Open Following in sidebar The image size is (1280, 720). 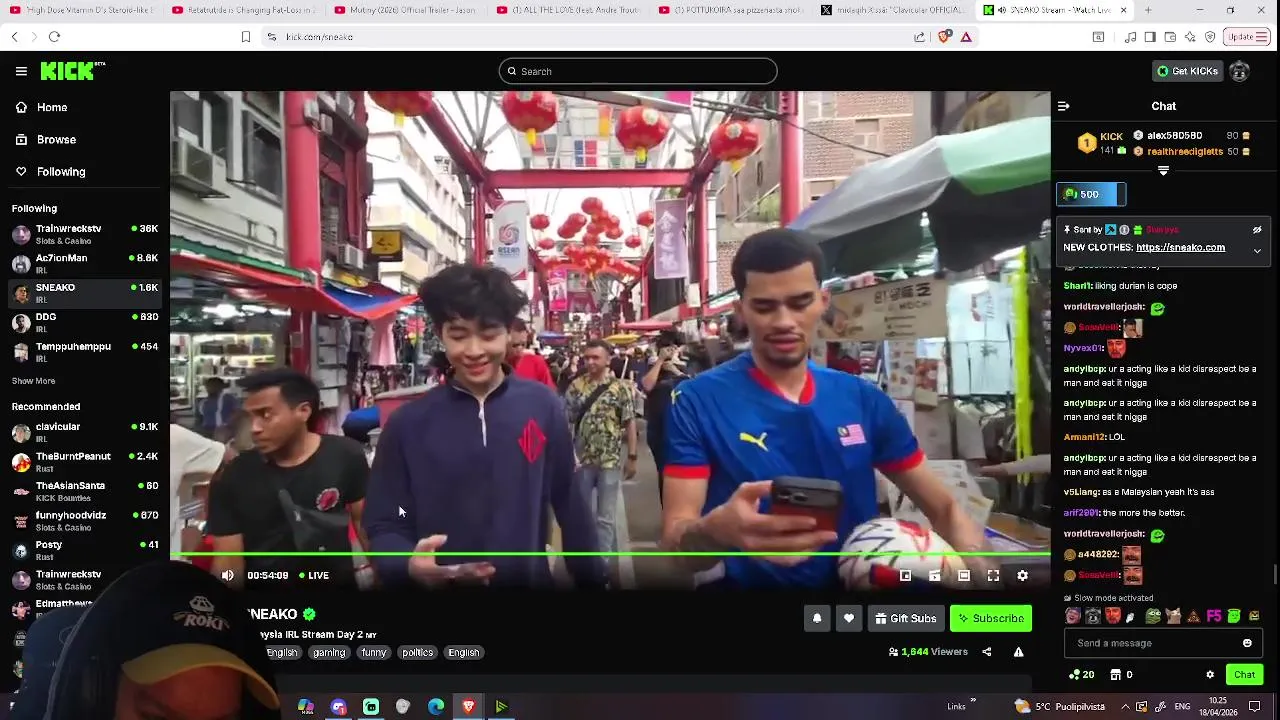(x=85, y=171)
